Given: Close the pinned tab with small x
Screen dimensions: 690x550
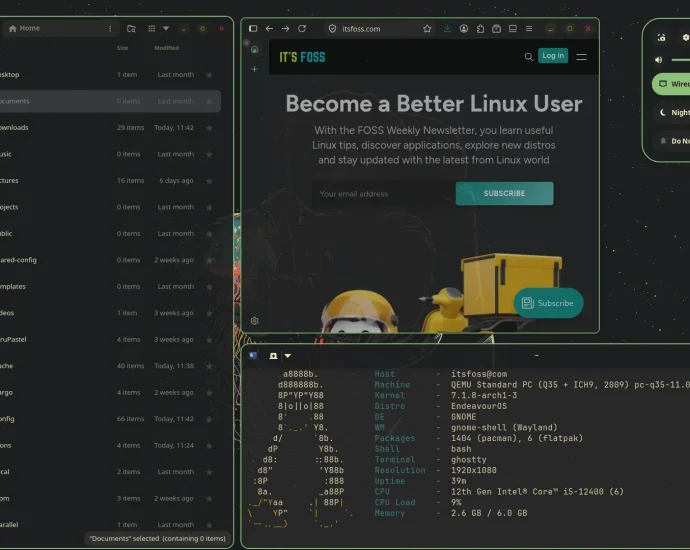Looking at the screenshot, I should coord(246,43).
